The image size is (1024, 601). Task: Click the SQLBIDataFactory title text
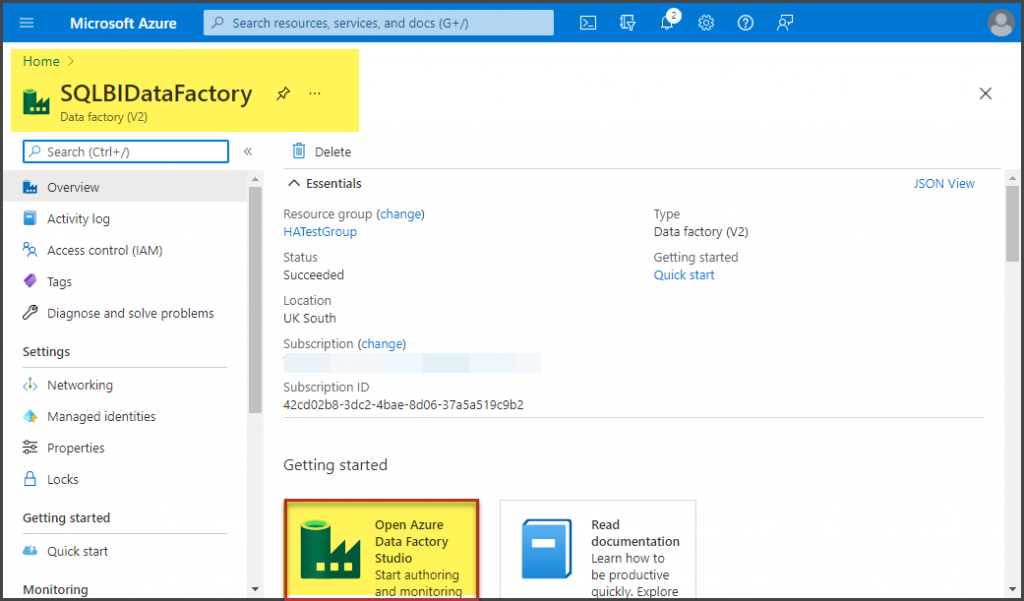[156, 93]
